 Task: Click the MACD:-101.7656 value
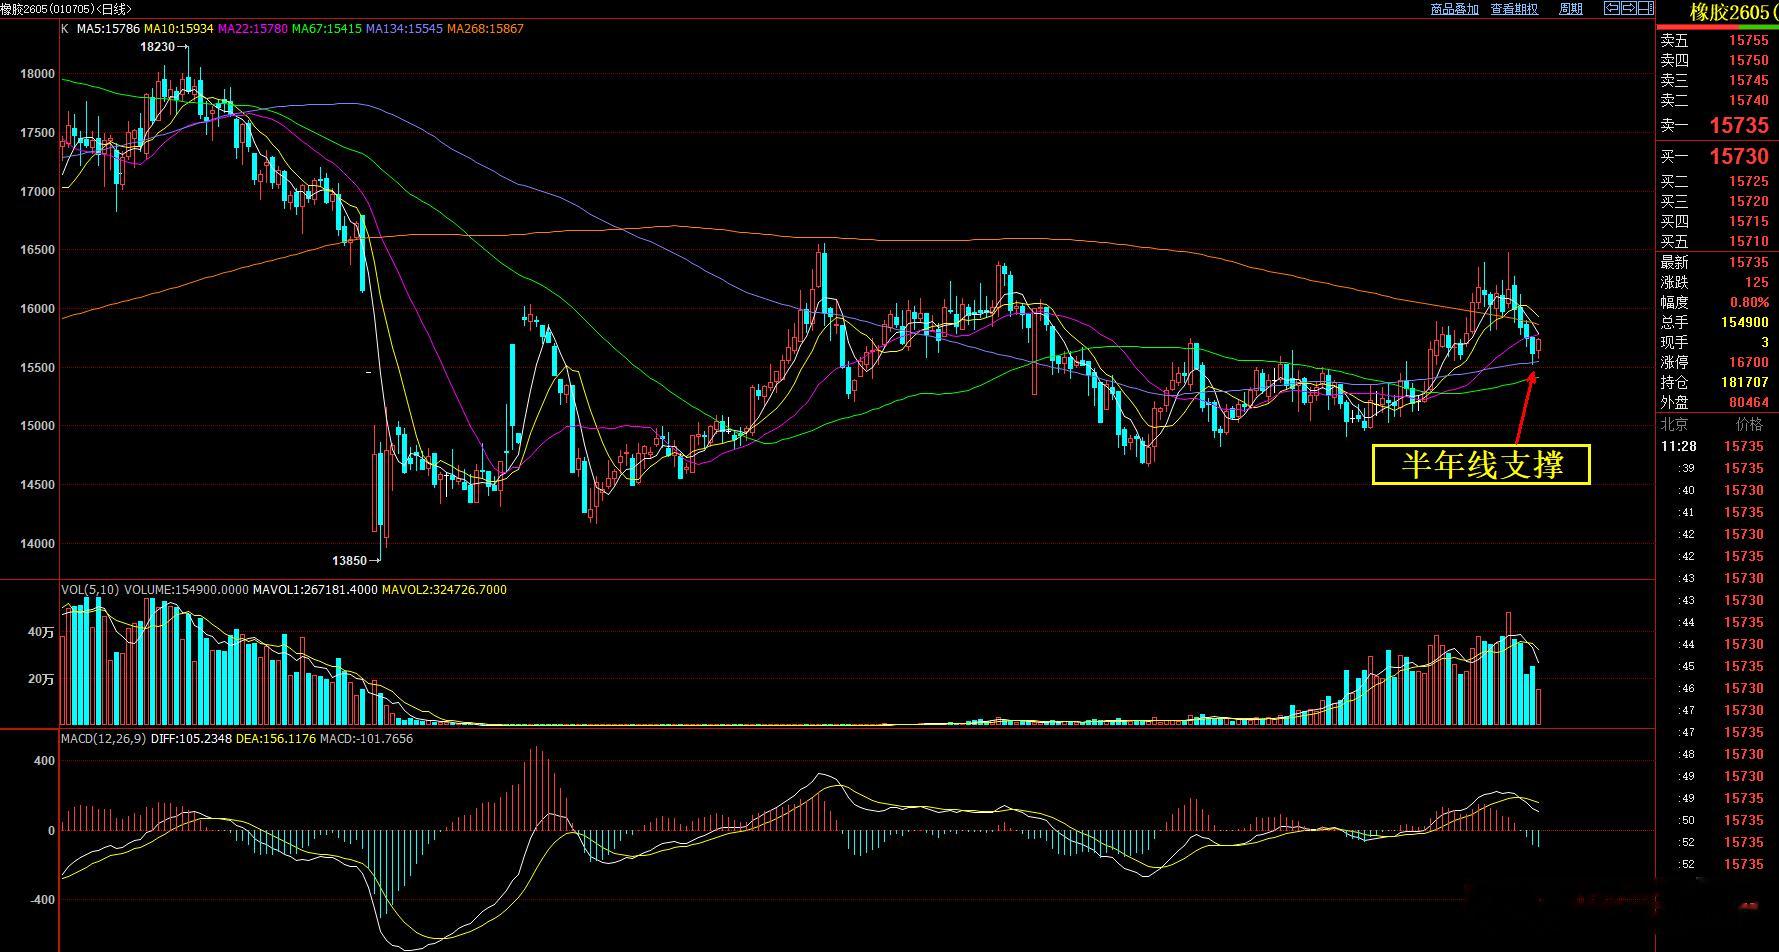(x=367, y=739)
